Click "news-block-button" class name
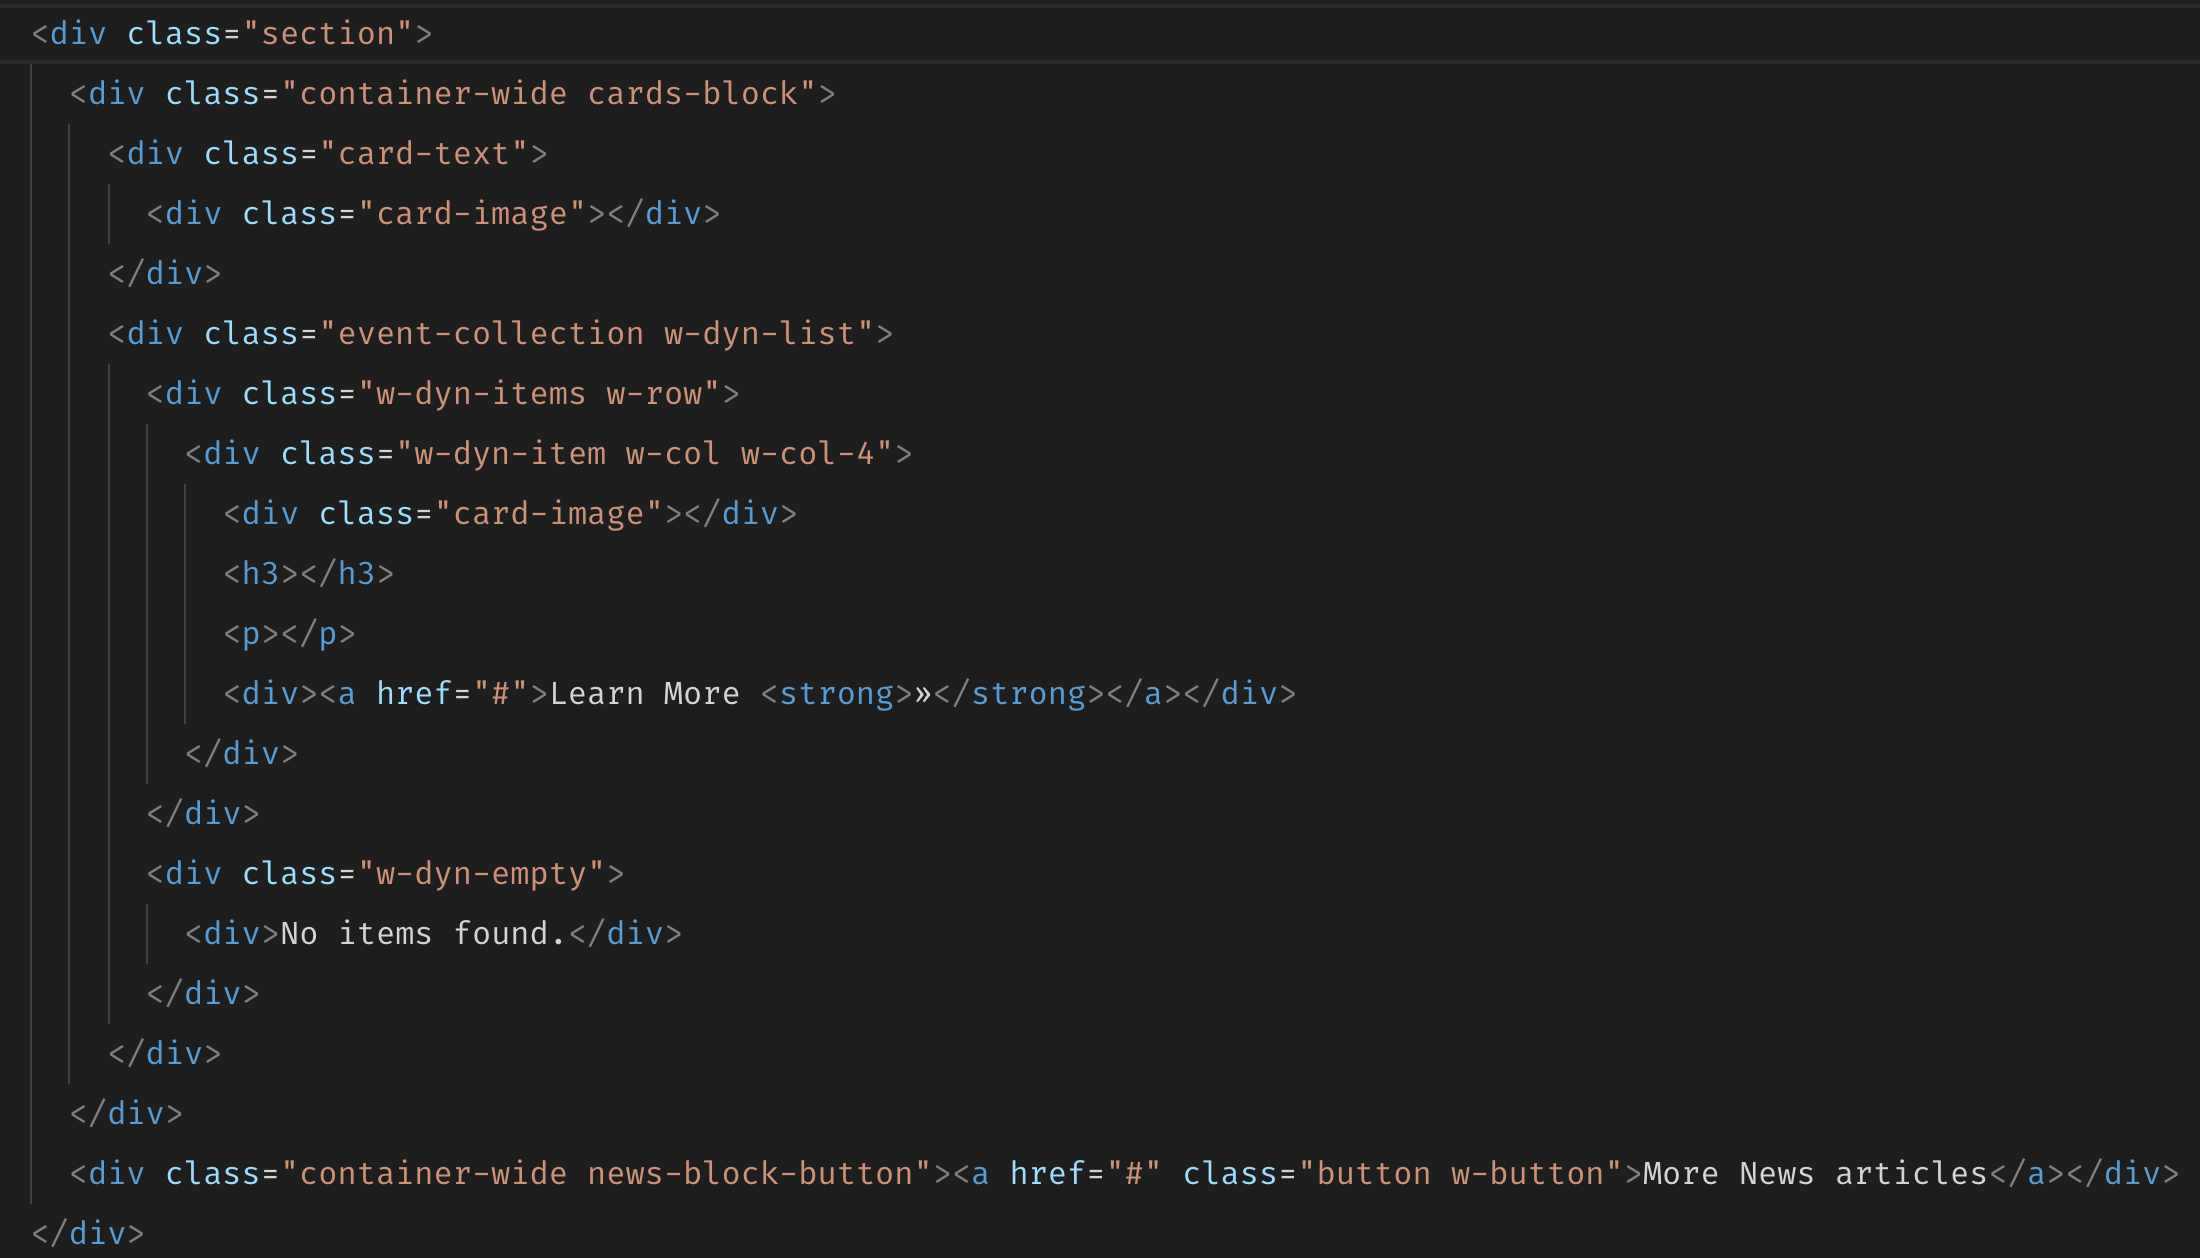The image size is (2200, 1258). [x=750, y=1174]
